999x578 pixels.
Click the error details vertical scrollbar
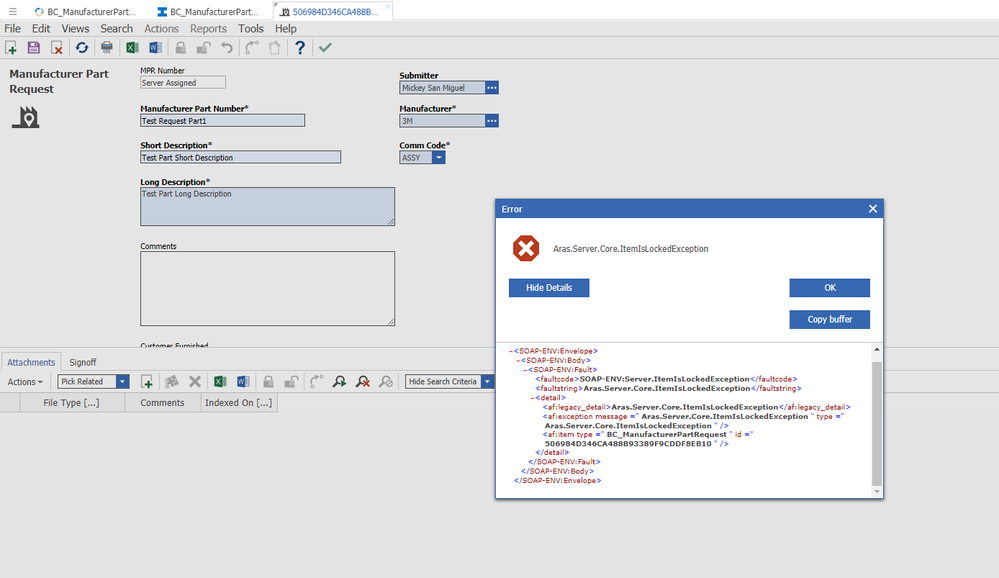click(877, 420)
